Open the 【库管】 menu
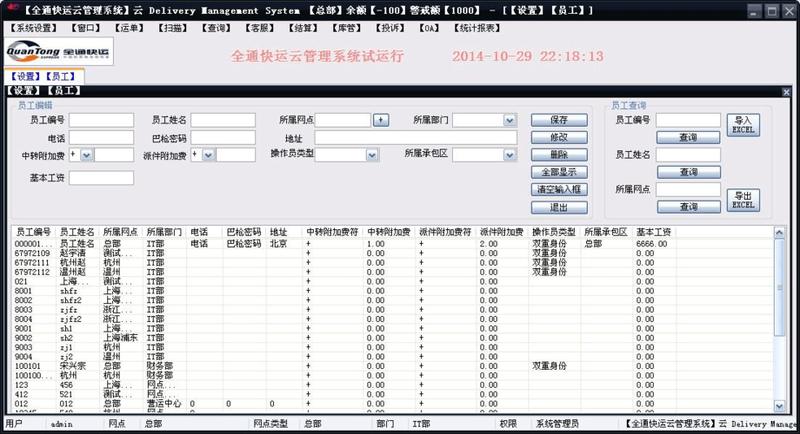 pyautogui.click(x=346, y=28)
